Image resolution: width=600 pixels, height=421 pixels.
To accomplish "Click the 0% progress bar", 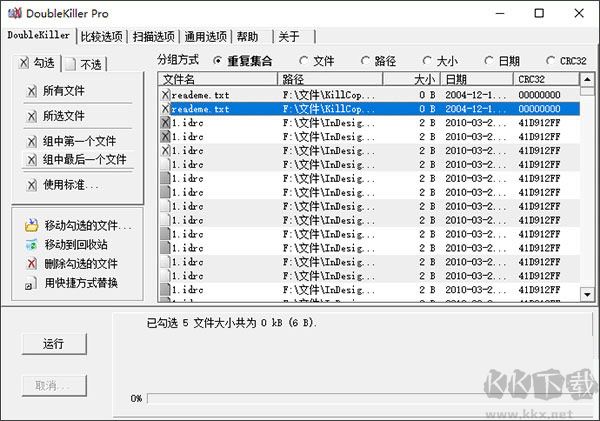I will [370, 398].
